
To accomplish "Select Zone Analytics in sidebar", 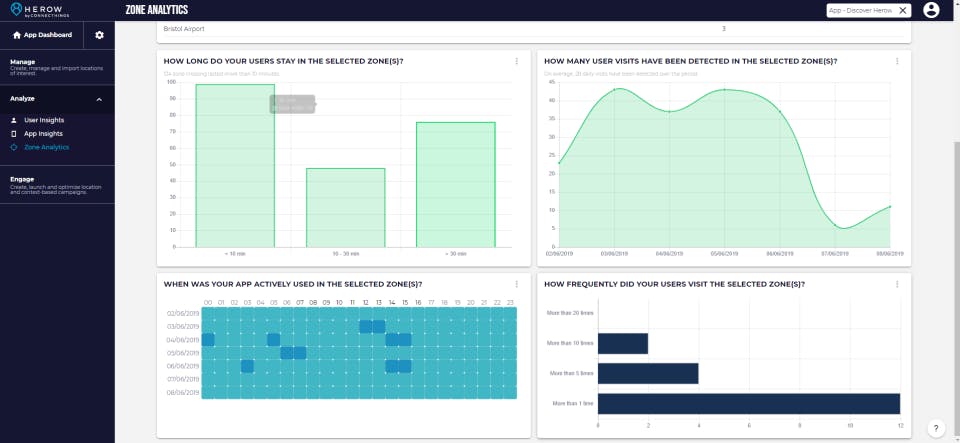I will tap(47, 147).
